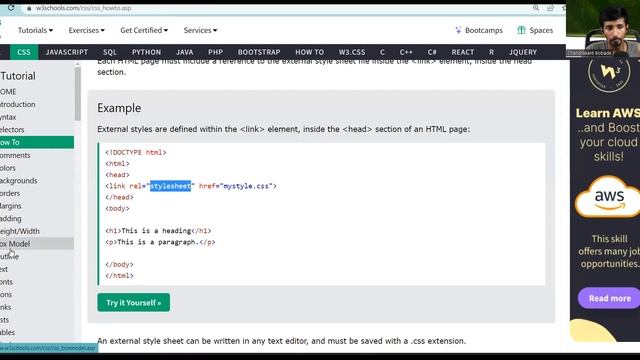Open Introduction in the sidebar
This screenshot has height=360, width=640.
pyautogui.click(x=37, y=104)
